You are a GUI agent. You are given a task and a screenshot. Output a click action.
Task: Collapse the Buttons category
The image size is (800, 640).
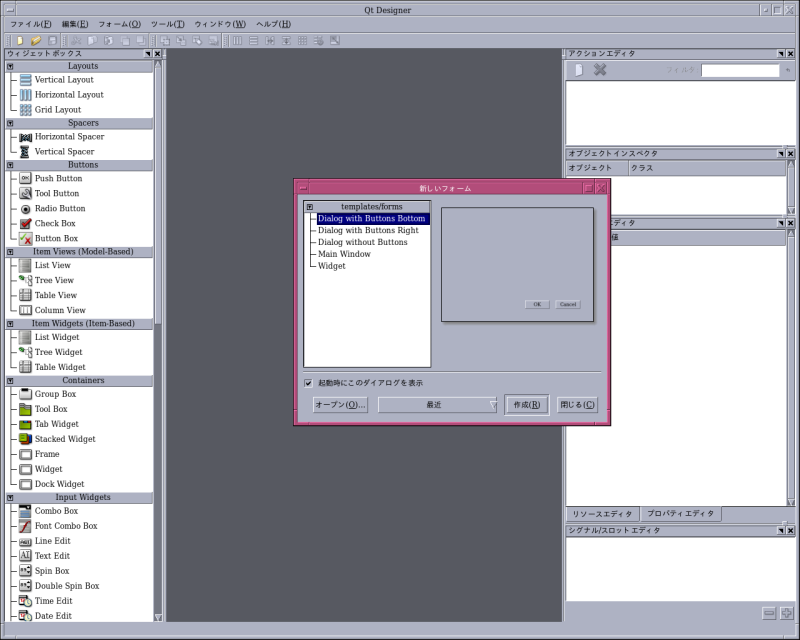coord(10,165)
